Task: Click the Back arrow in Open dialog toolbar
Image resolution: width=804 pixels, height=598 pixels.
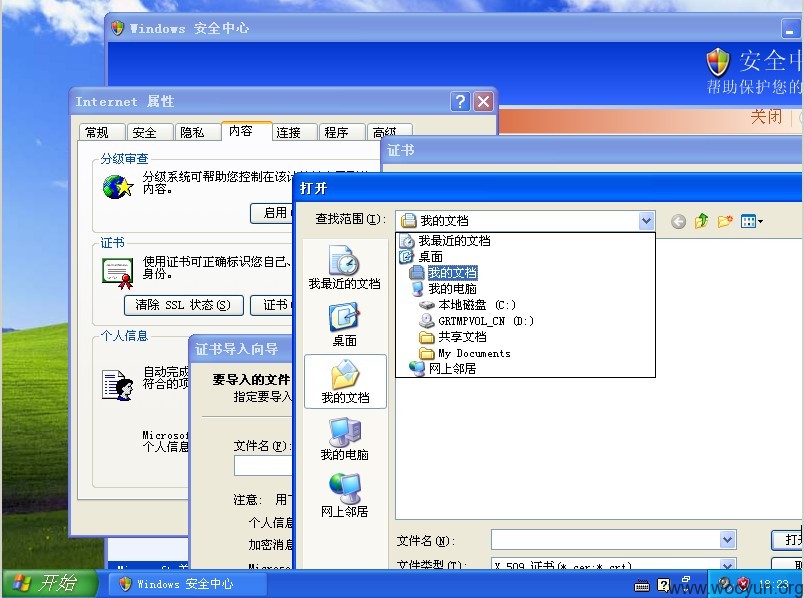Action: pos(678,222)
